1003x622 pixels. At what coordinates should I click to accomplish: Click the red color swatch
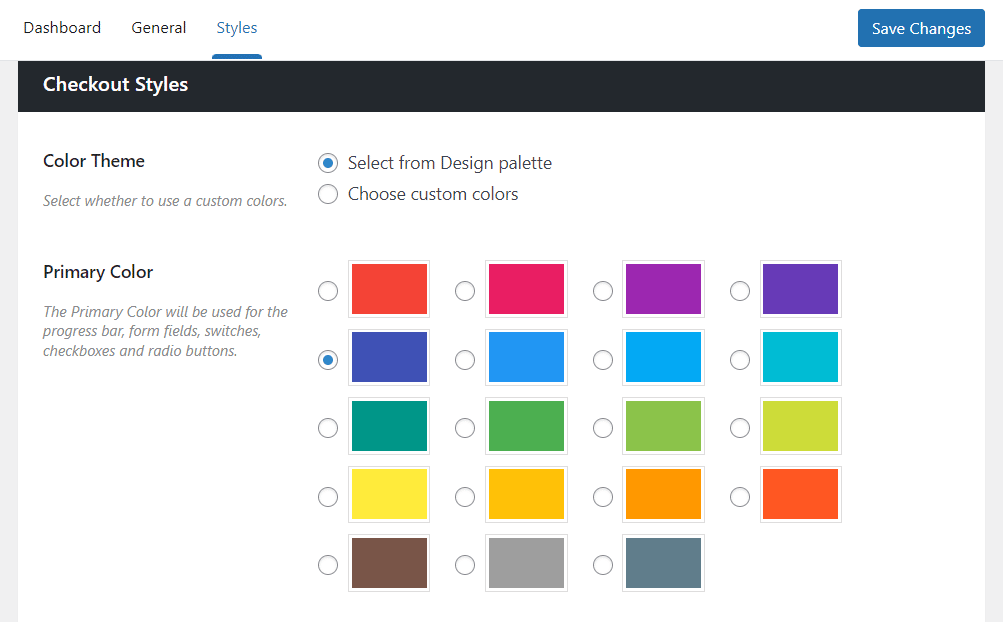click(389, 289)
